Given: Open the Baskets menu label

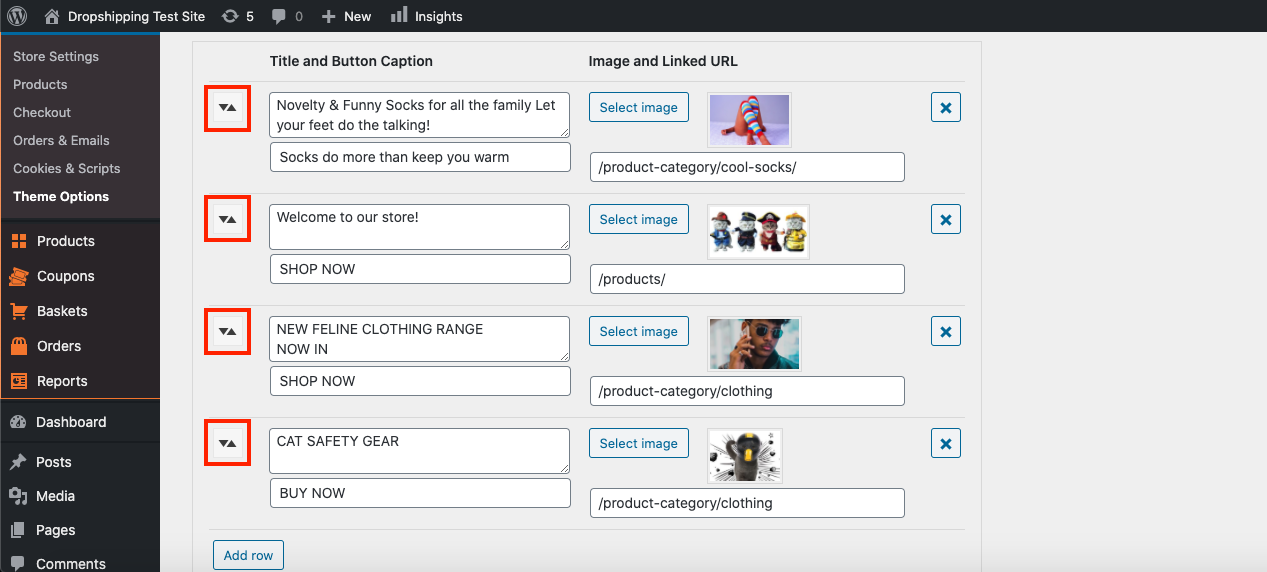Looking at the screenshot, I should click(62, 311).
